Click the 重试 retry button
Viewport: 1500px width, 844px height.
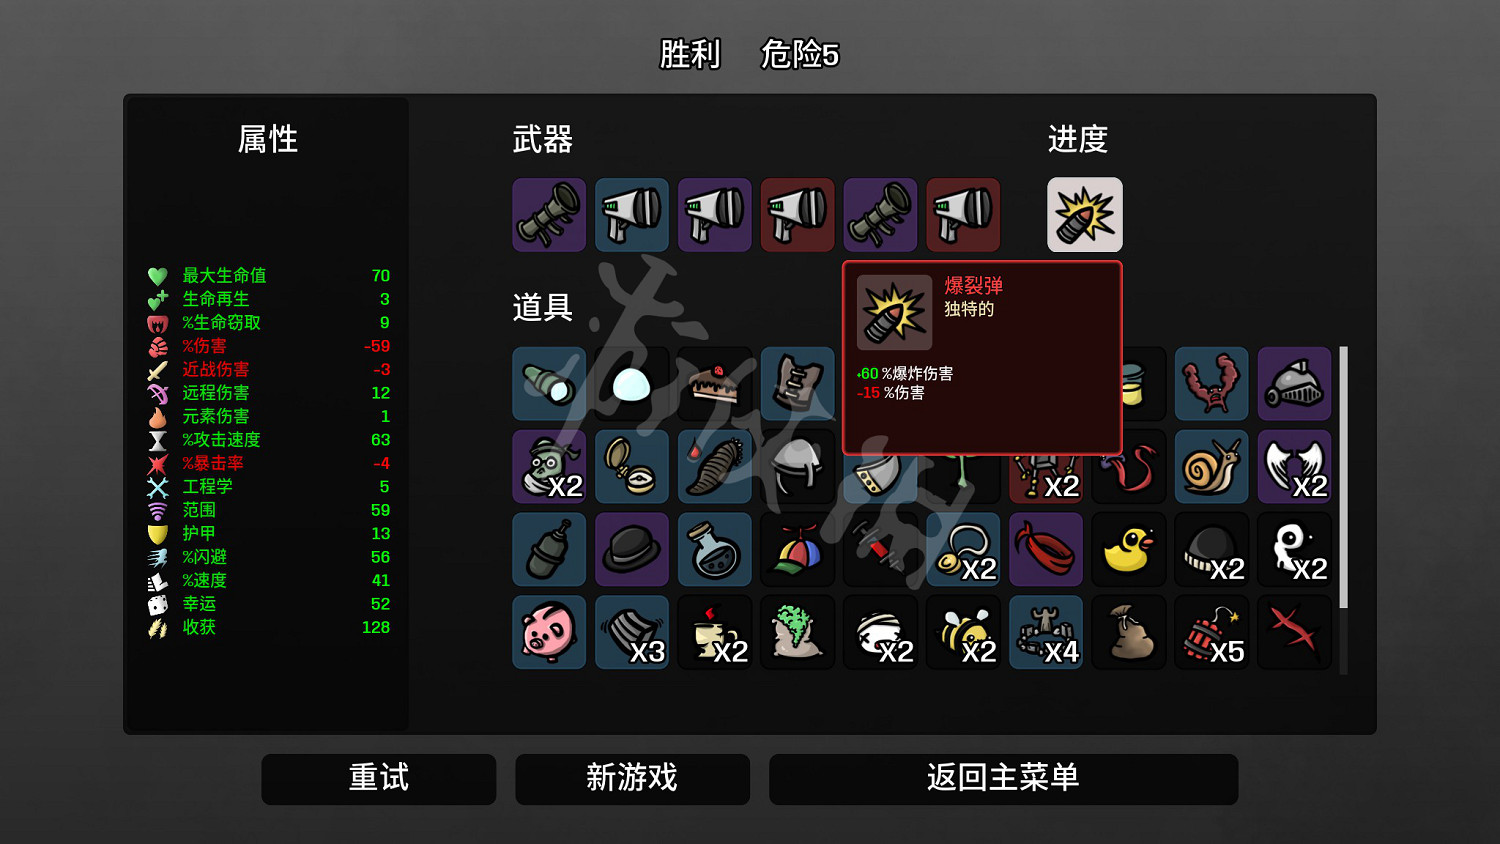(379, 779)
